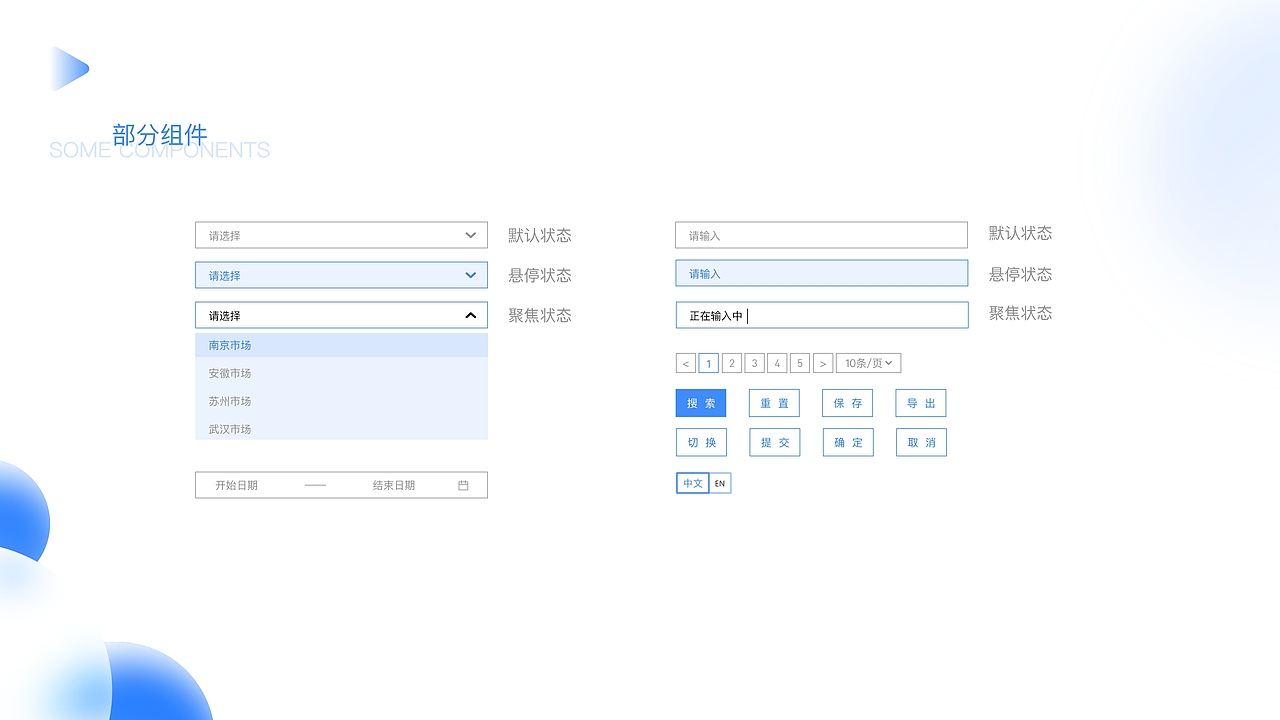Click 悬停状态 label beside the text input
Viewport: 1280px width, 720px height.
(1021, 274)
